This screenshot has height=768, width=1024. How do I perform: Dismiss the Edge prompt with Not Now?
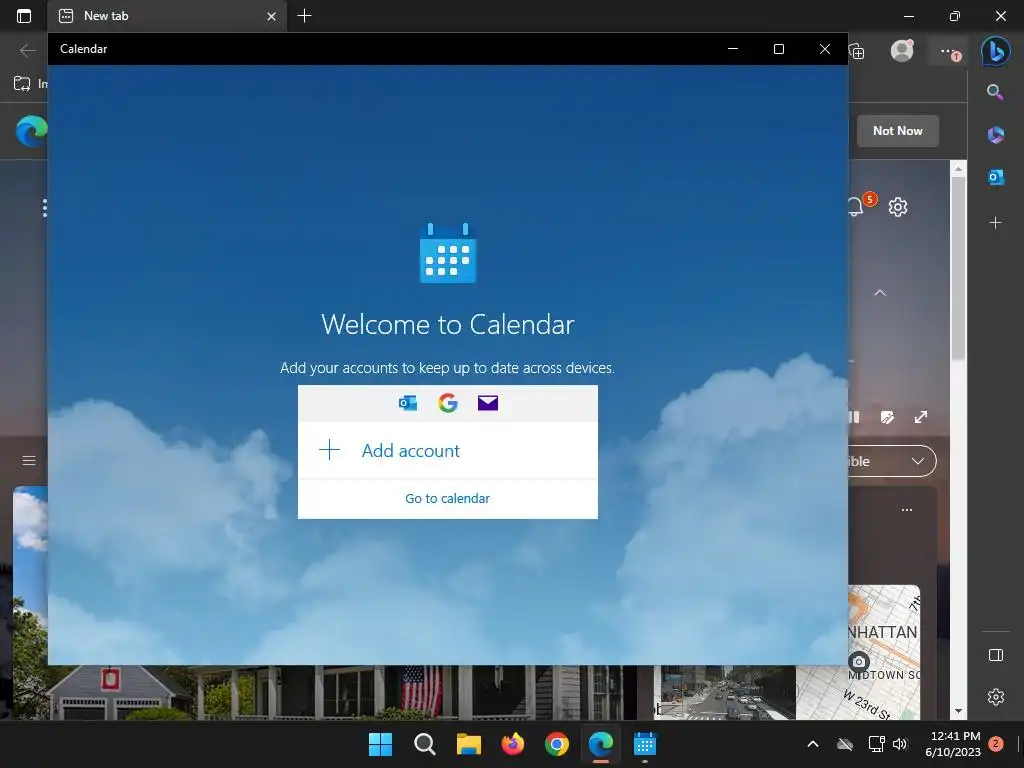coord(897,131)
